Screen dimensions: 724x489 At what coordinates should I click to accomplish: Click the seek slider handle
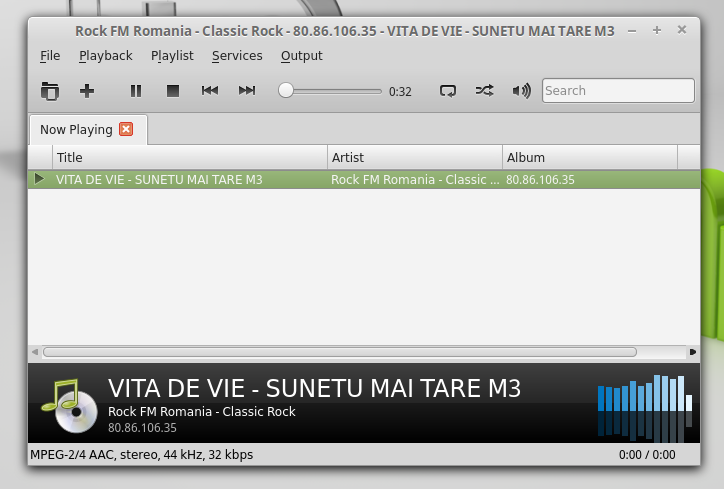click(x=286, y=91)
